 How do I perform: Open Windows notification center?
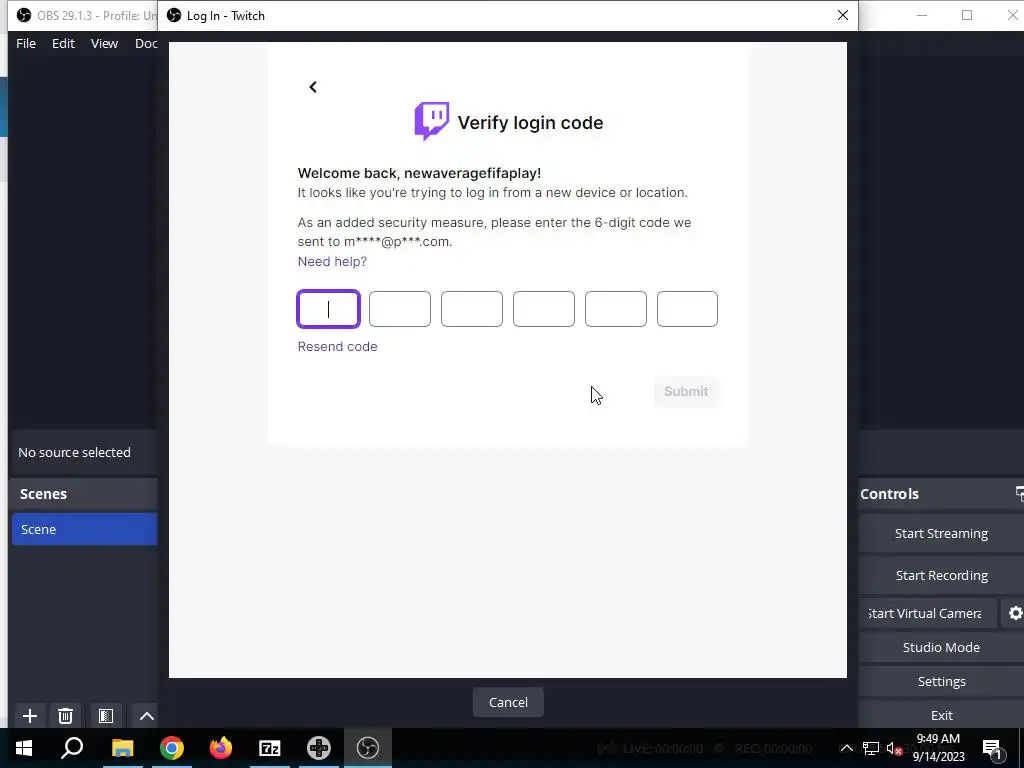[992, 749]
